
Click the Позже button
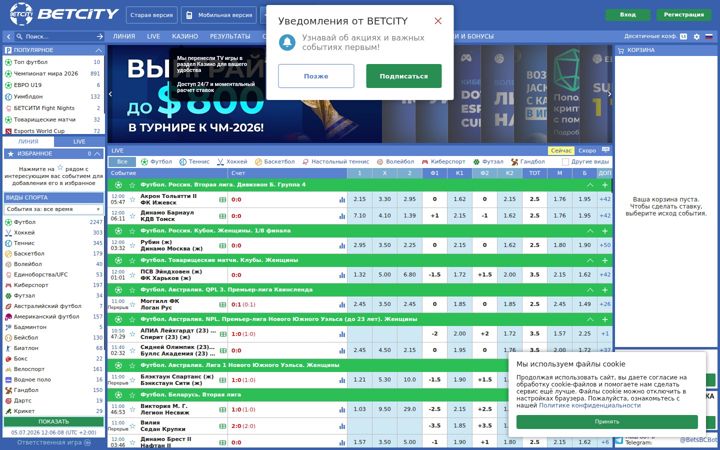click(x=316, y=76)
